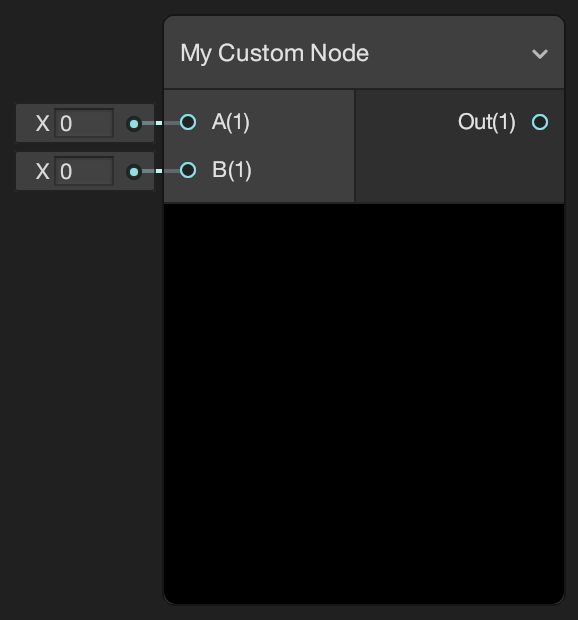Click the black node preview area
Viewport: 578px width, 620px height.
click(364, 403)
